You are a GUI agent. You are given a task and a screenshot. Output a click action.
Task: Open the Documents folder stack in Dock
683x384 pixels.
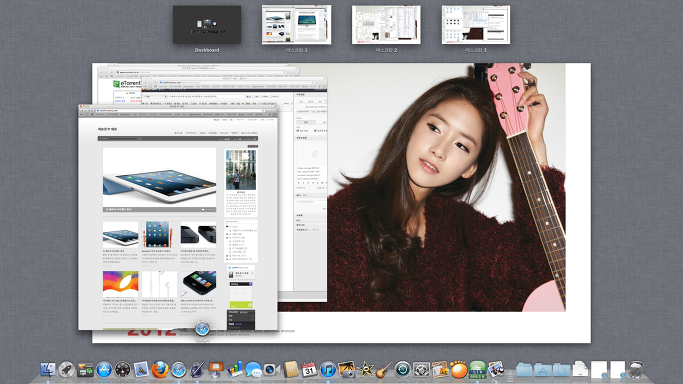pos(561,370)
